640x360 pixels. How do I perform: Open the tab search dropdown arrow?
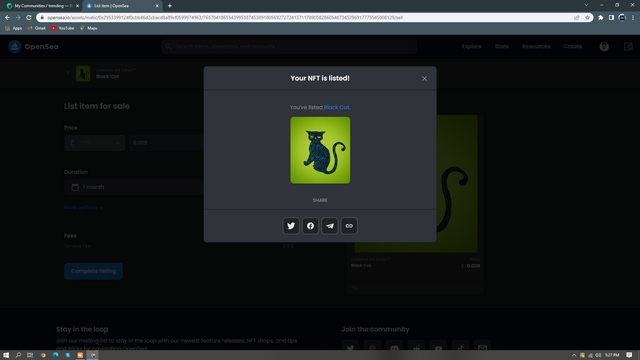[587, 5]
